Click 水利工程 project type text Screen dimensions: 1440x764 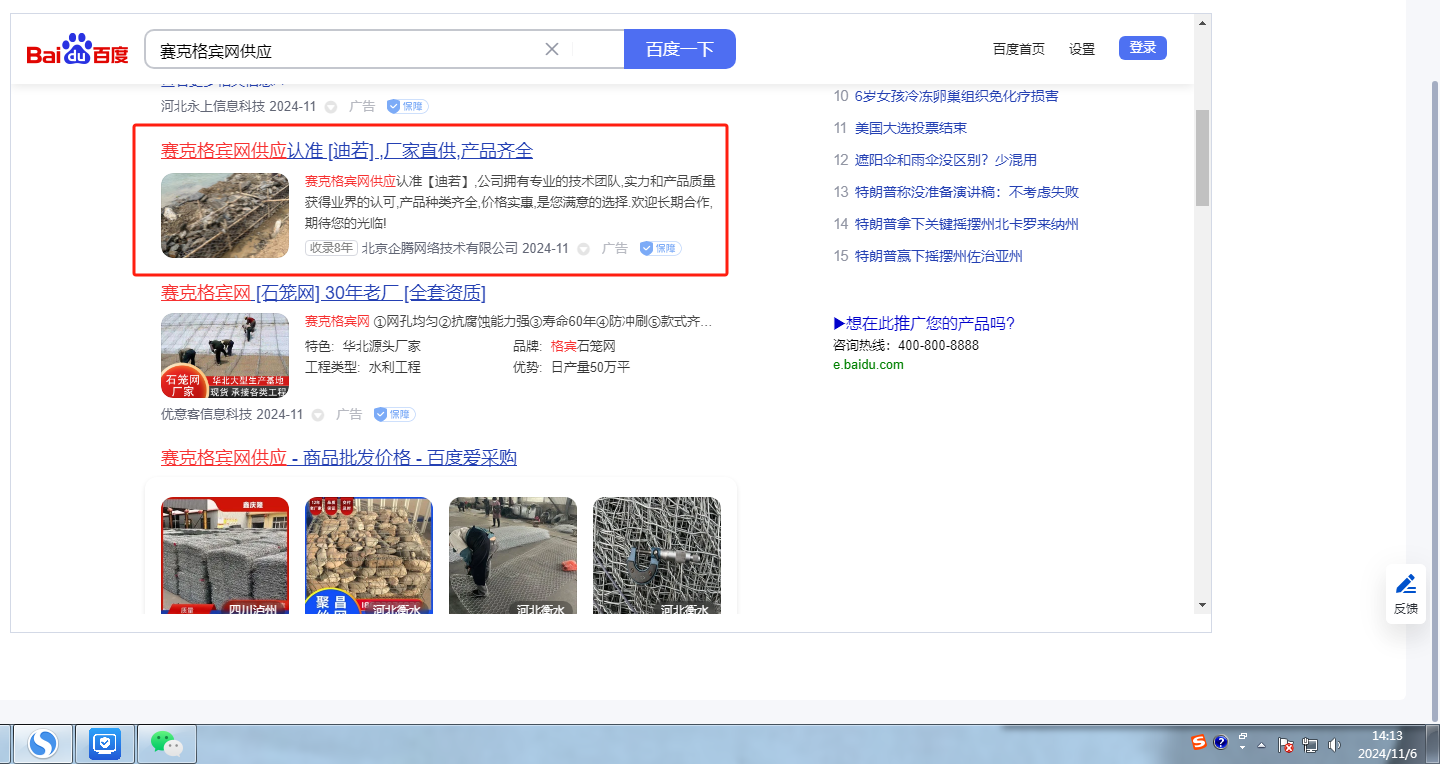pos(395,367)
